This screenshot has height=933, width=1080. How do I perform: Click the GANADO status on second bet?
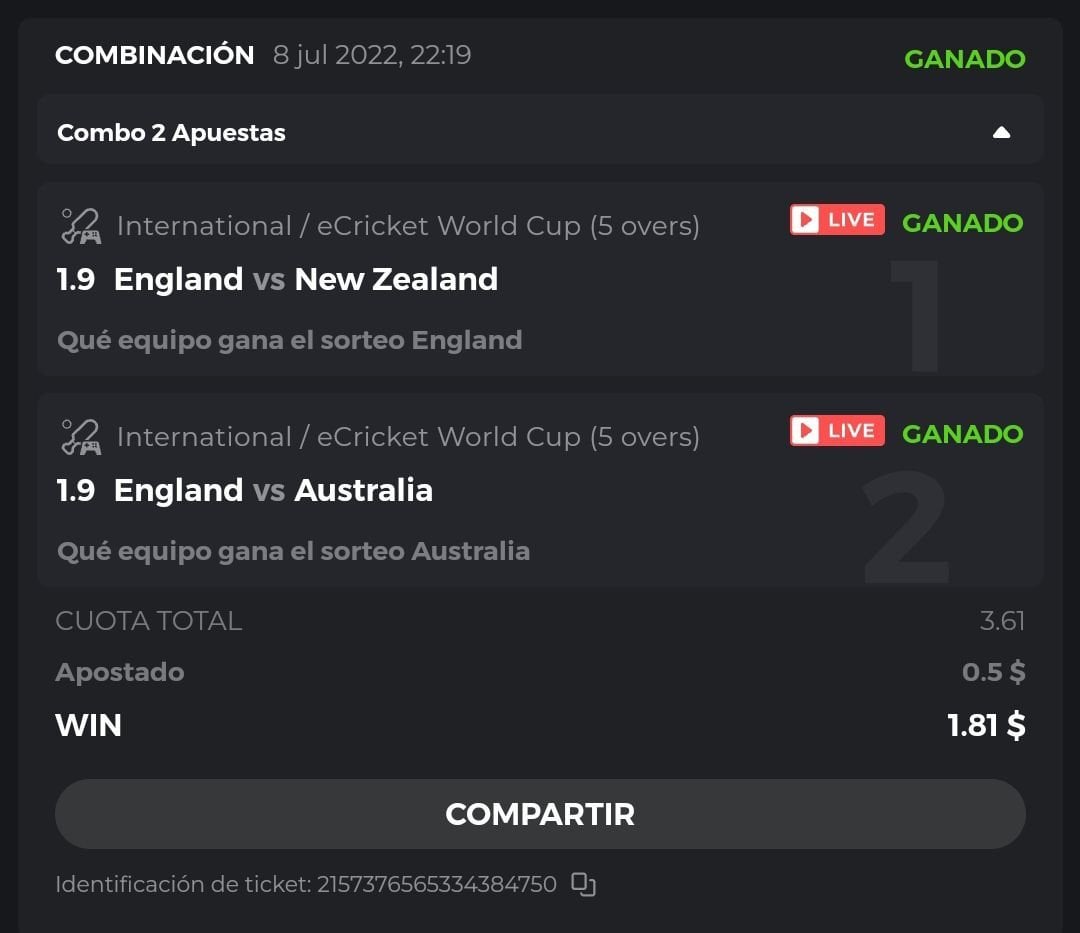coord(962,433)
